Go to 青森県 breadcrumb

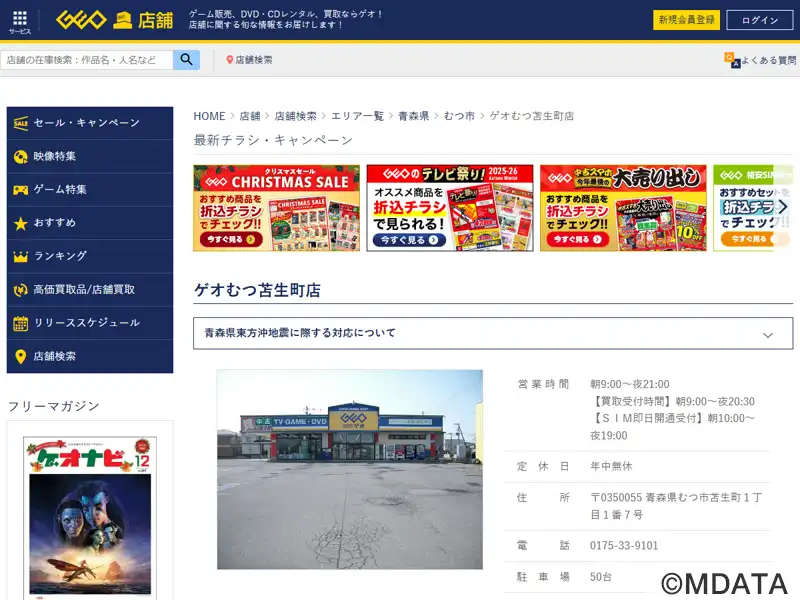point(414,116)
